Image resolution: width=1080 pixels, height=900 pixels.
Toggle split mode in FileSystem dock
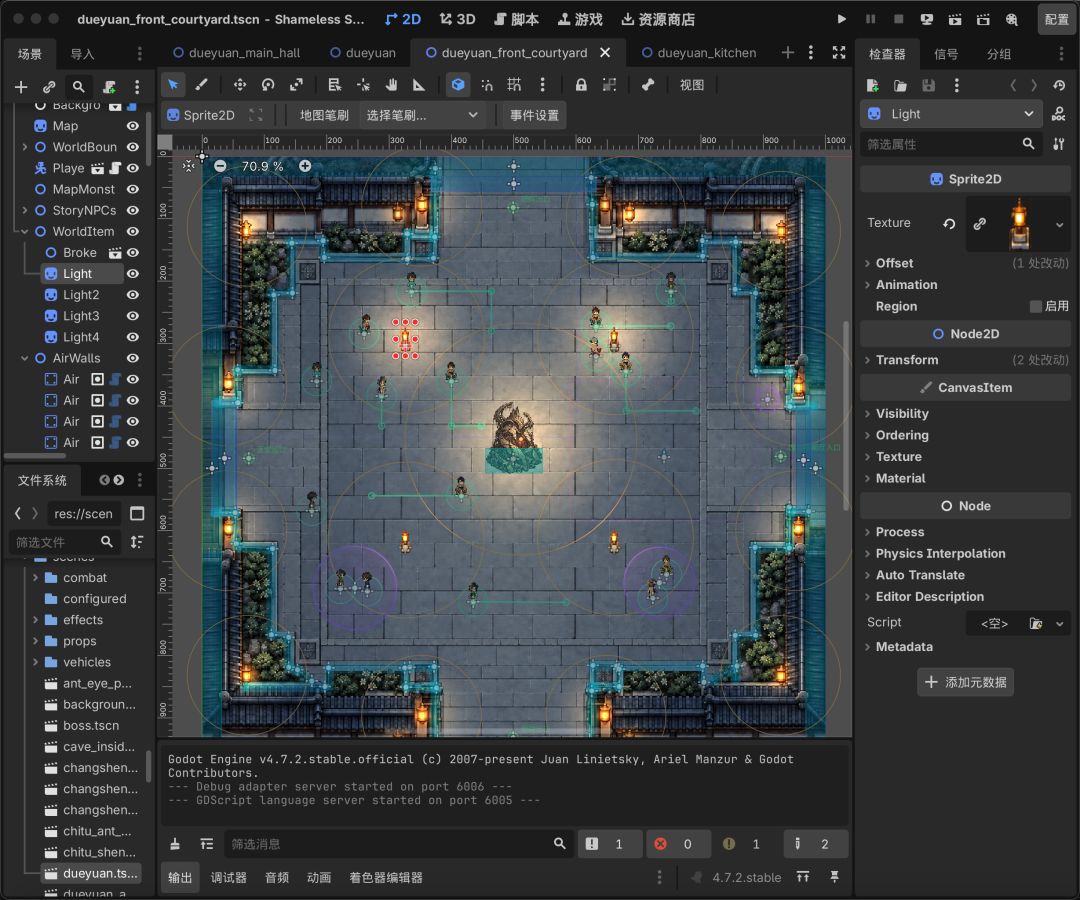click(x=137, y=514)
